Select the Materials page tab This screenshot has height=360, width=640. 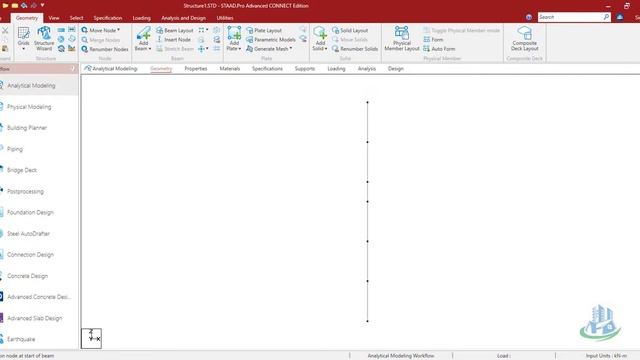pos(230,69)
